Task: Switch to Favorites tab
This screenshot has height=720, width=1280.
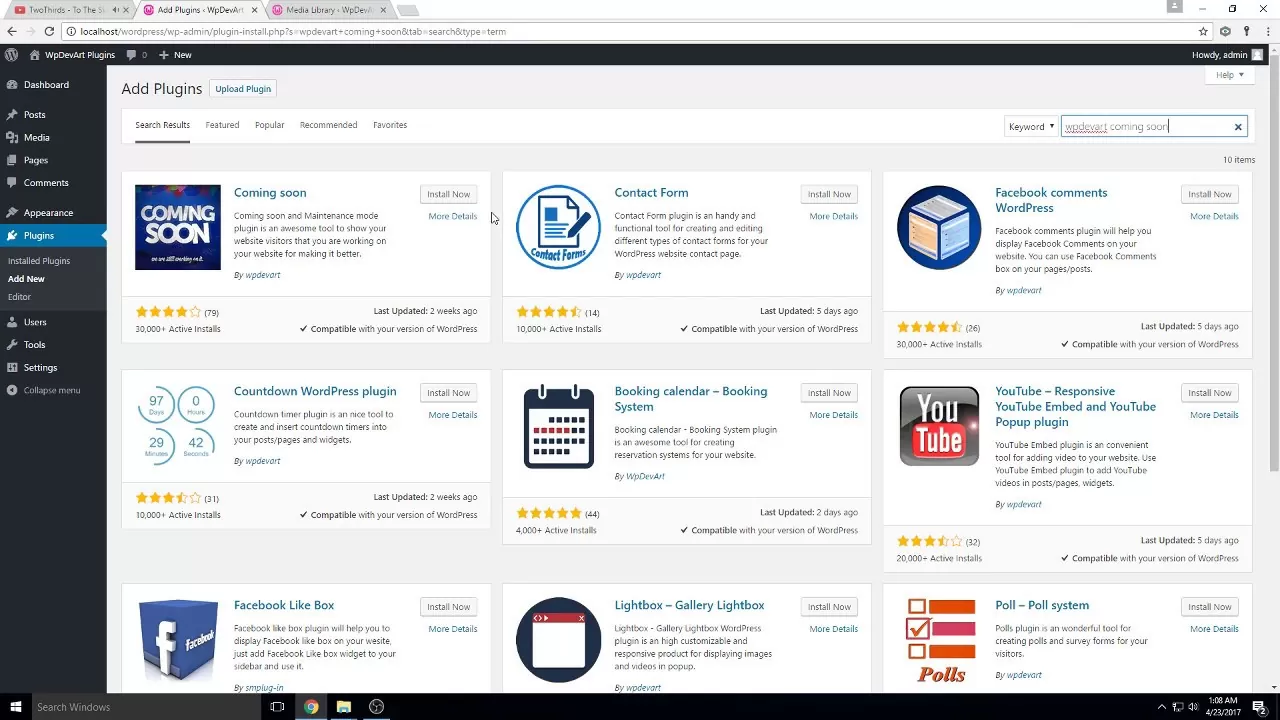Action: [x=390, y=125]
